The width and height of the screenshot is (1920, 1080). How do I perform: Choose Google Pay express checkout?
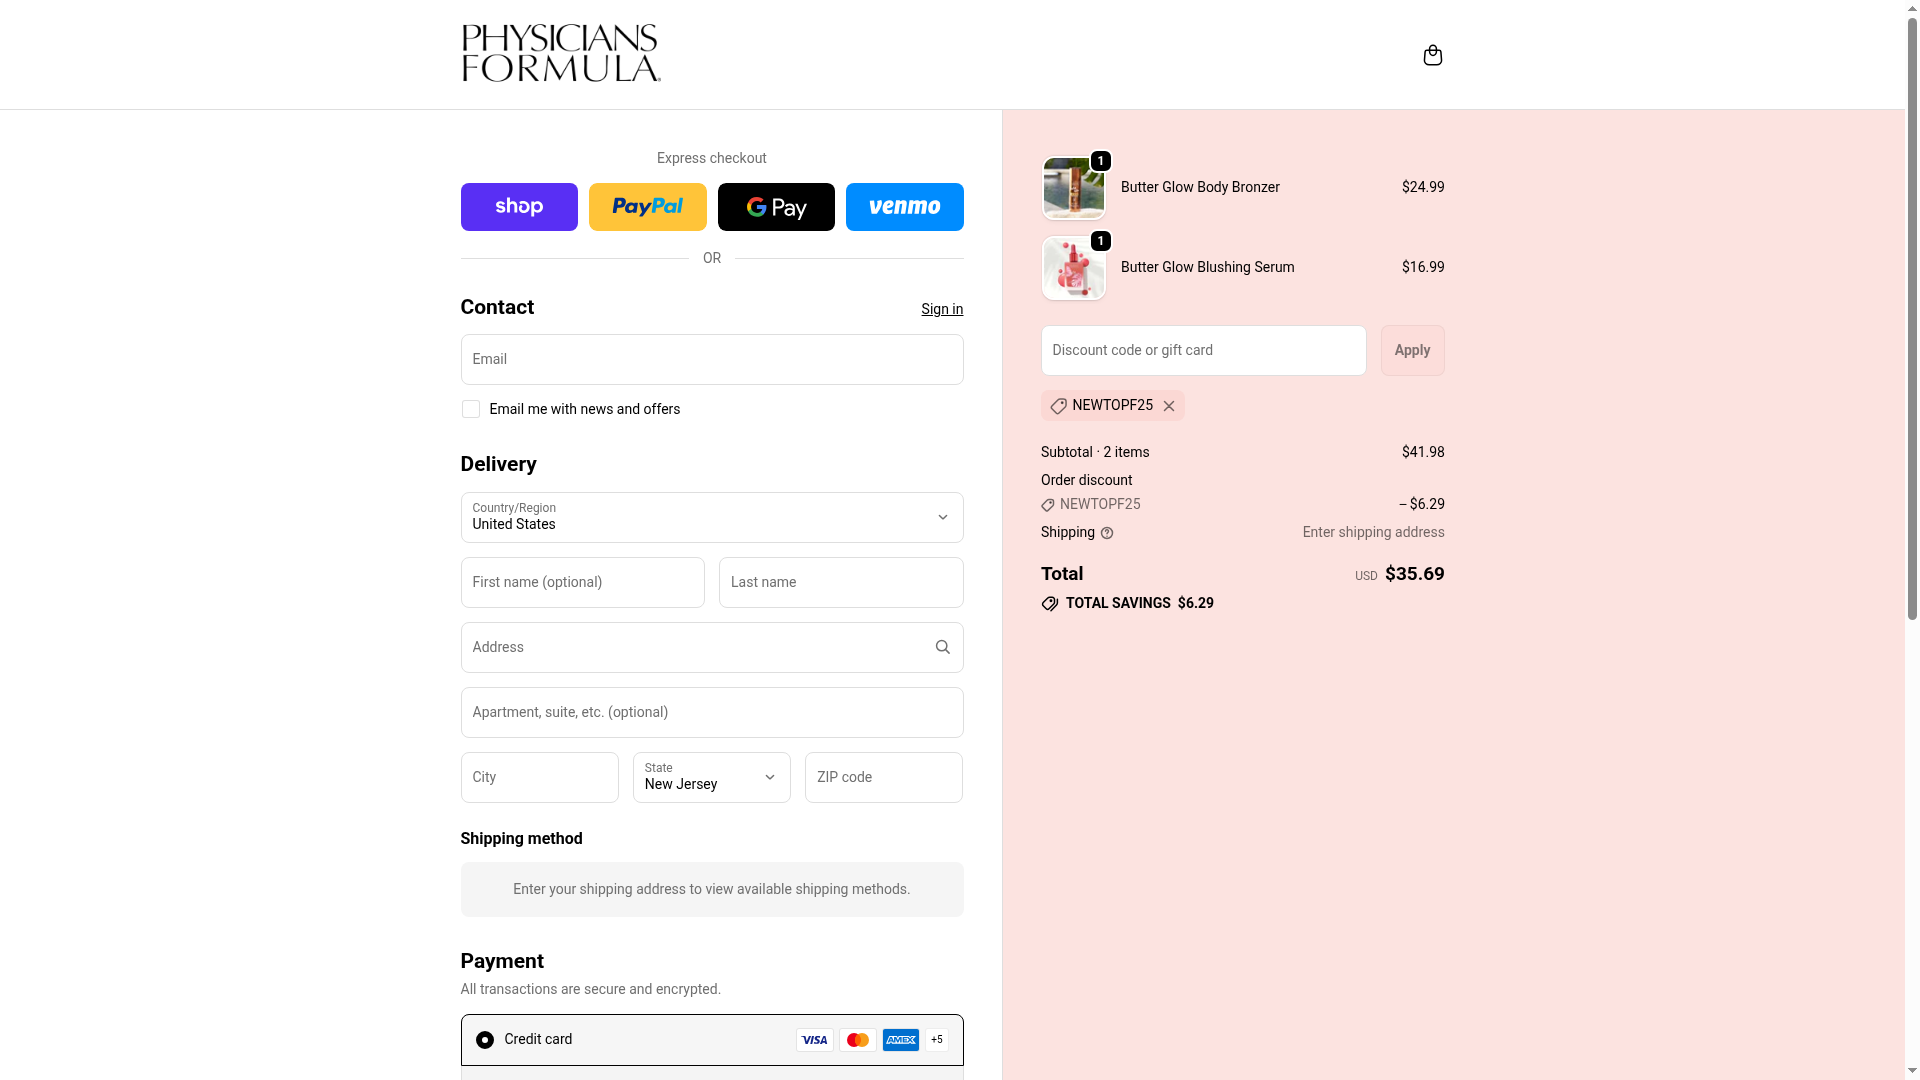tap(776, 207)
